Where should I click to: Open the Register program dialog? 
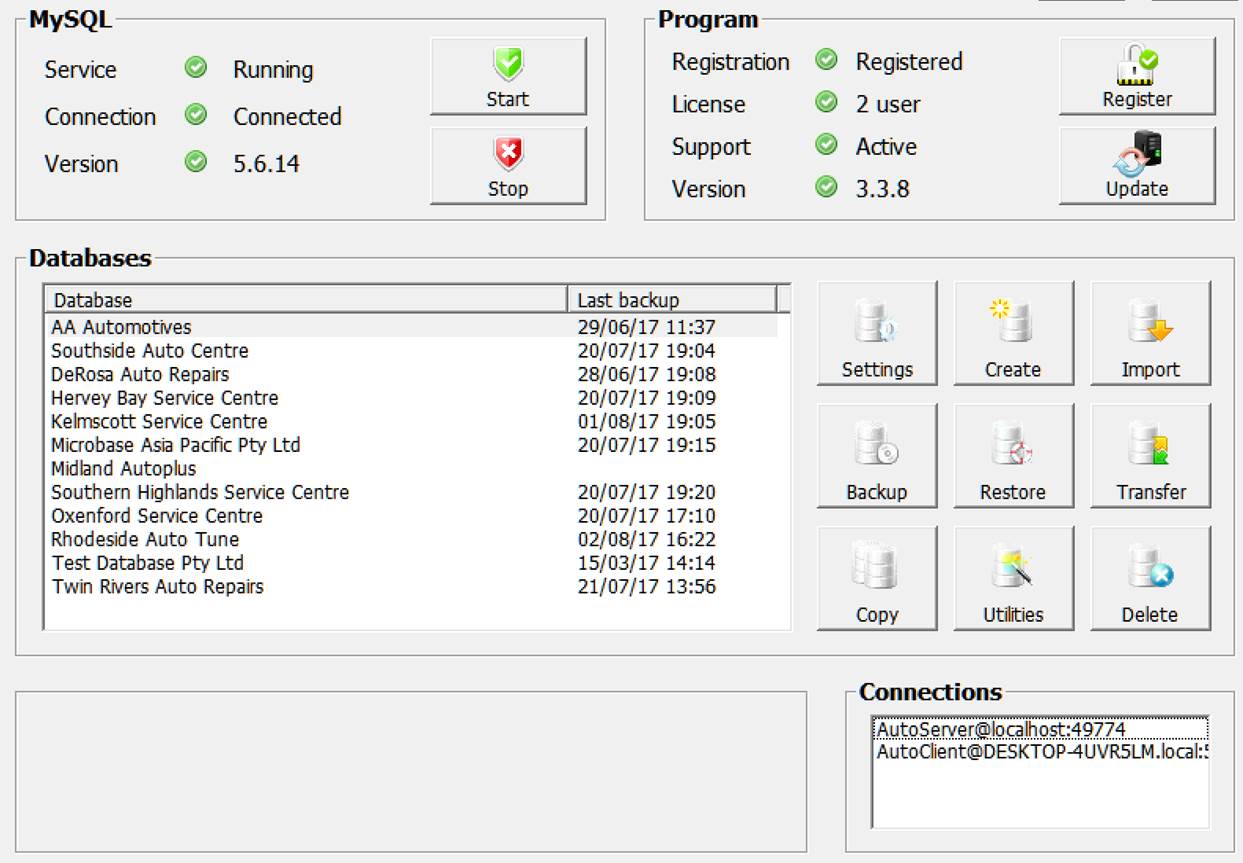coord(1137,77)
